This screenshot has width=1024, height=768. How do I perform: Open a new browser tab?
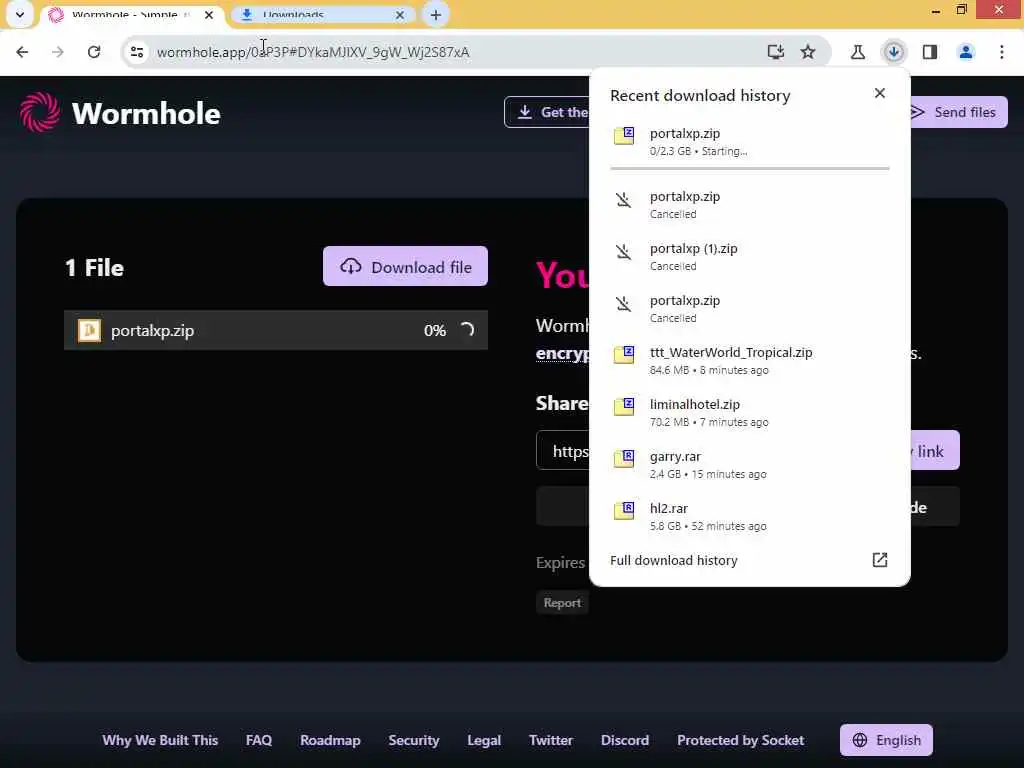[x=436, y=14]
